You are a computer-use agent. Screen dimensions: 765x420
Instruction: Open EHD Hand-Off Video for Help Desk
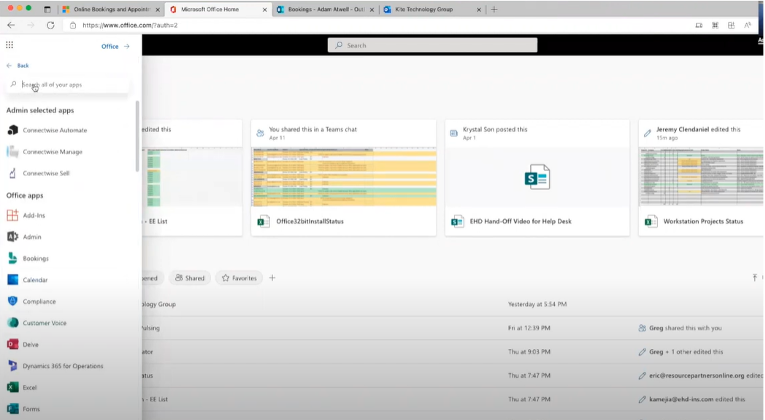[x=537, y=178]
